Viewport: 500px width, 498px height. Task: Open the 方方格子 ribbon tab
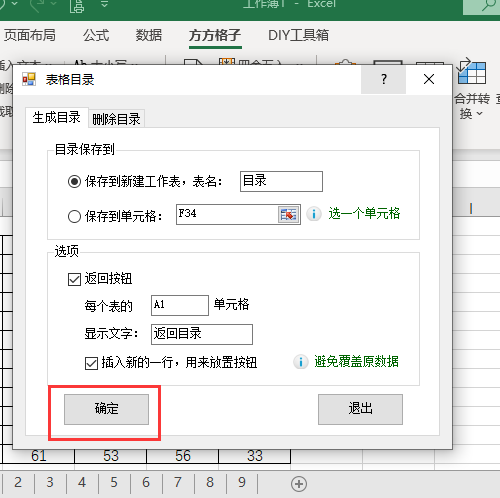(x=215, y=35)
